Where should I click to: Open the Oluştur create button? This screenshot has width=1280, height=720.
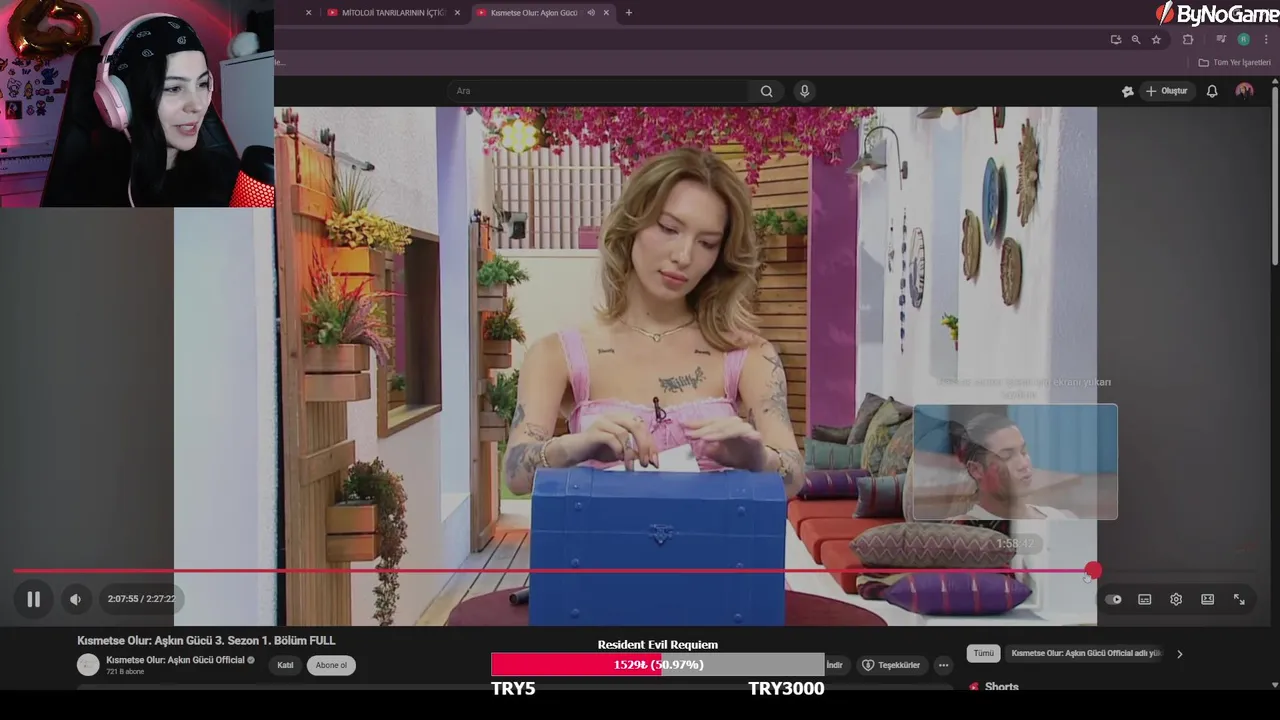pyautogui.click(x=1166, y=91)
